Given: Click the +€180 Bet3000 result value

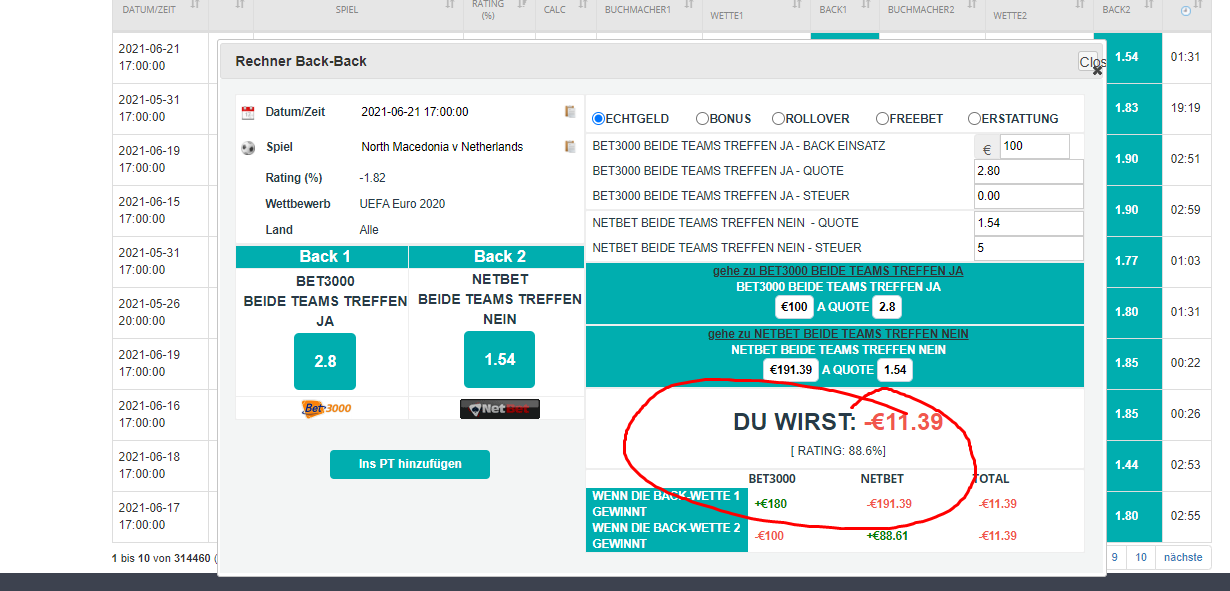Looking at the screenshot, I should pos(770,503).
